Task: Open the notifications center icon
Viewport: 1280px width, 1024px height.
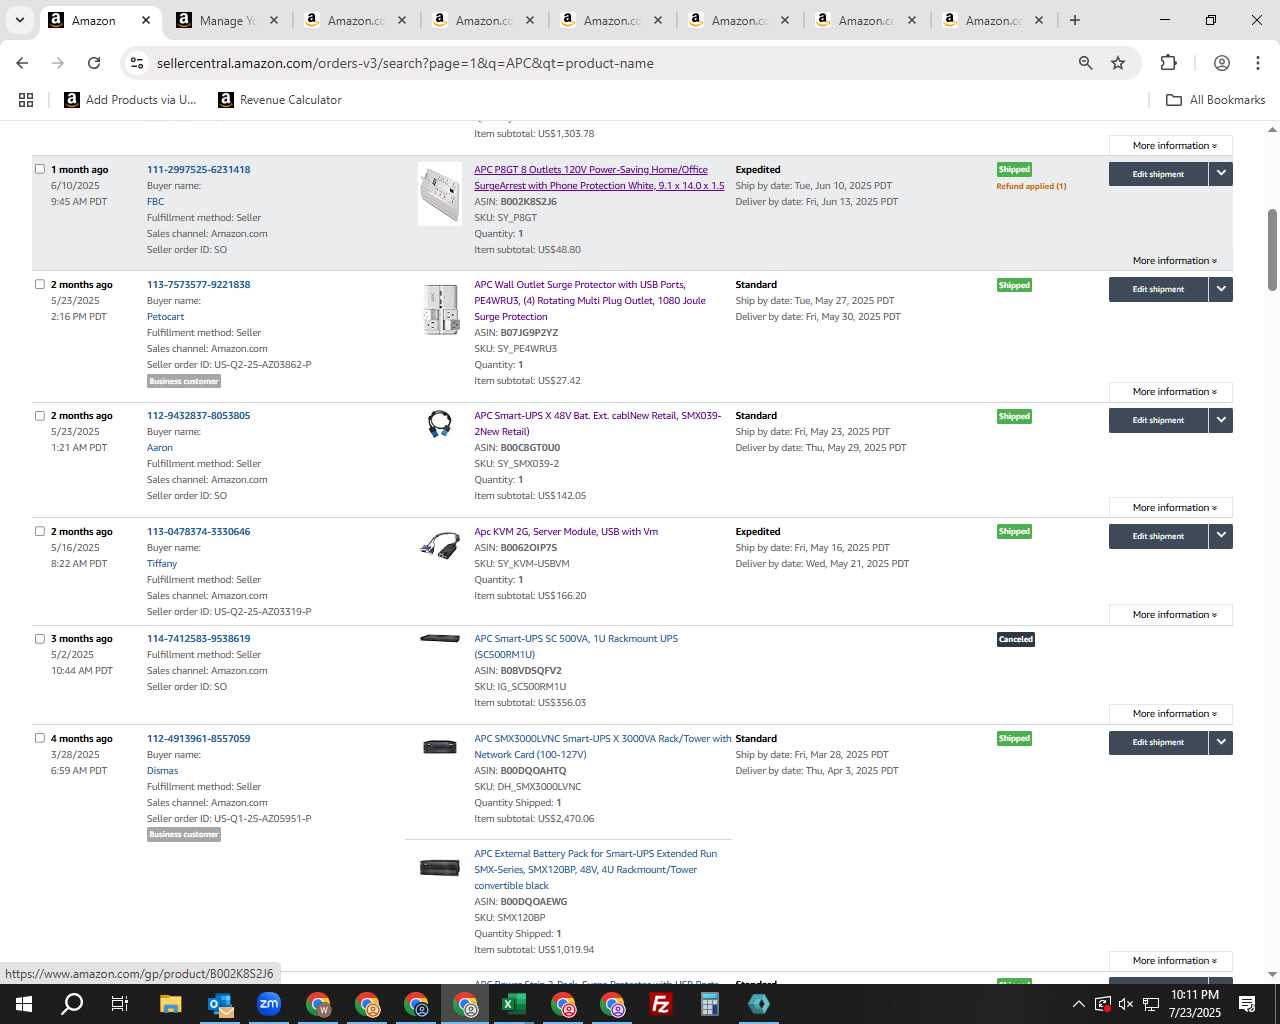Action: [x=1247, y=1004]
